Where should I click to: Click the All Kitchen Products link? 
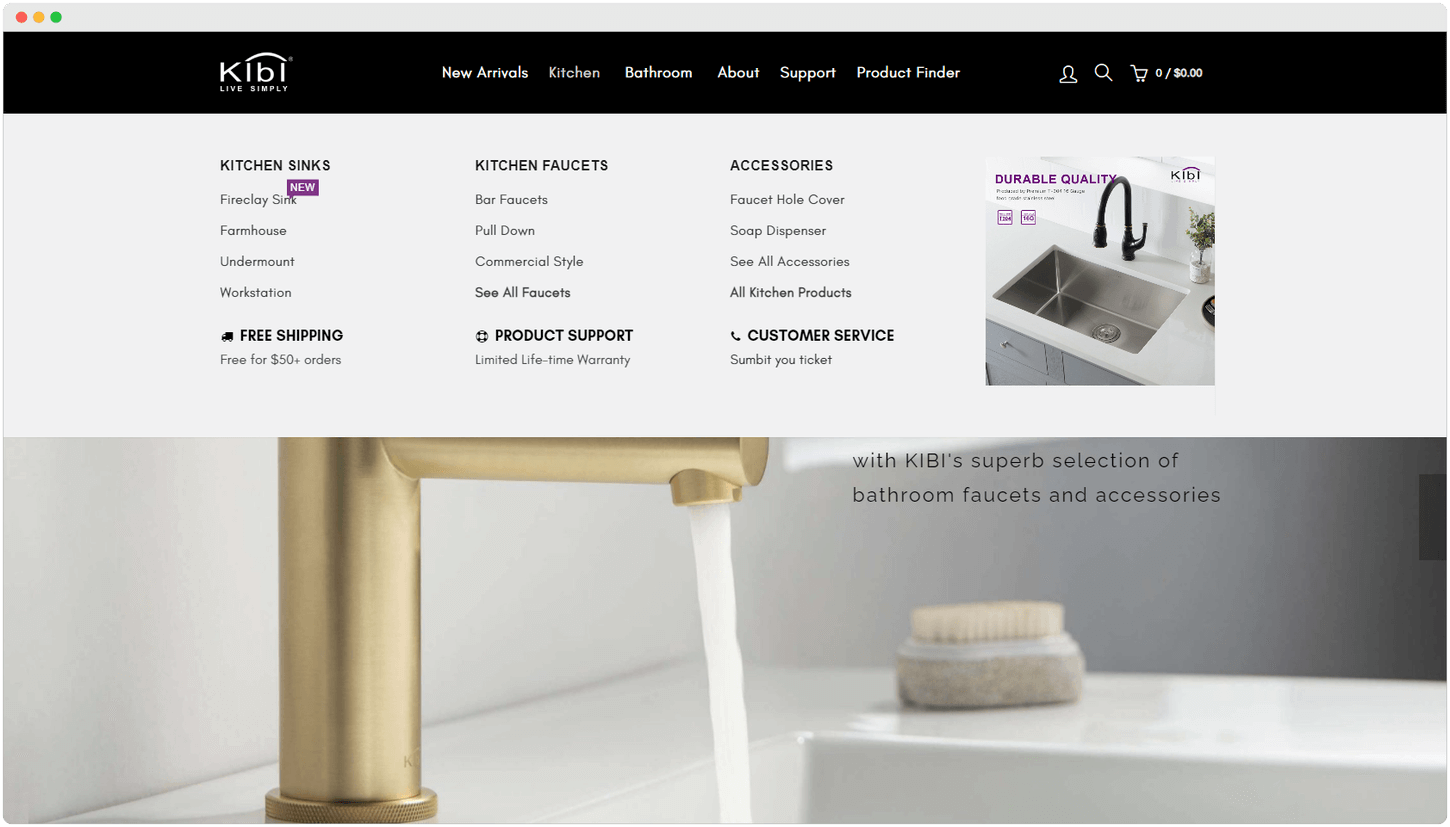(x=791, y=292)
